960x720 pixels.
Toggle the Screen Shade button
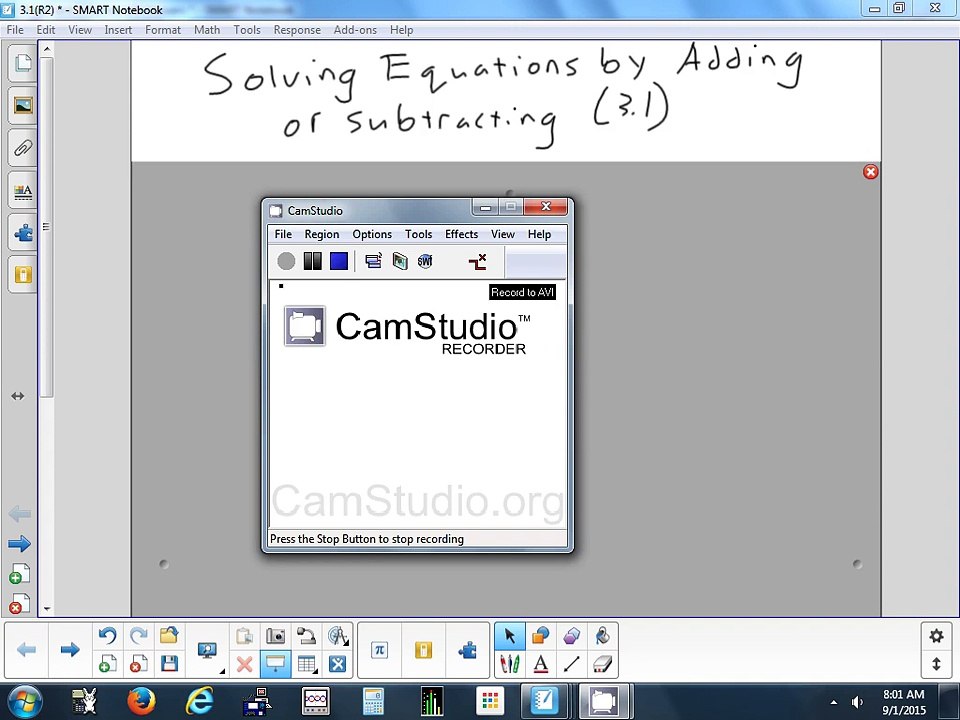tap(276, 664)
